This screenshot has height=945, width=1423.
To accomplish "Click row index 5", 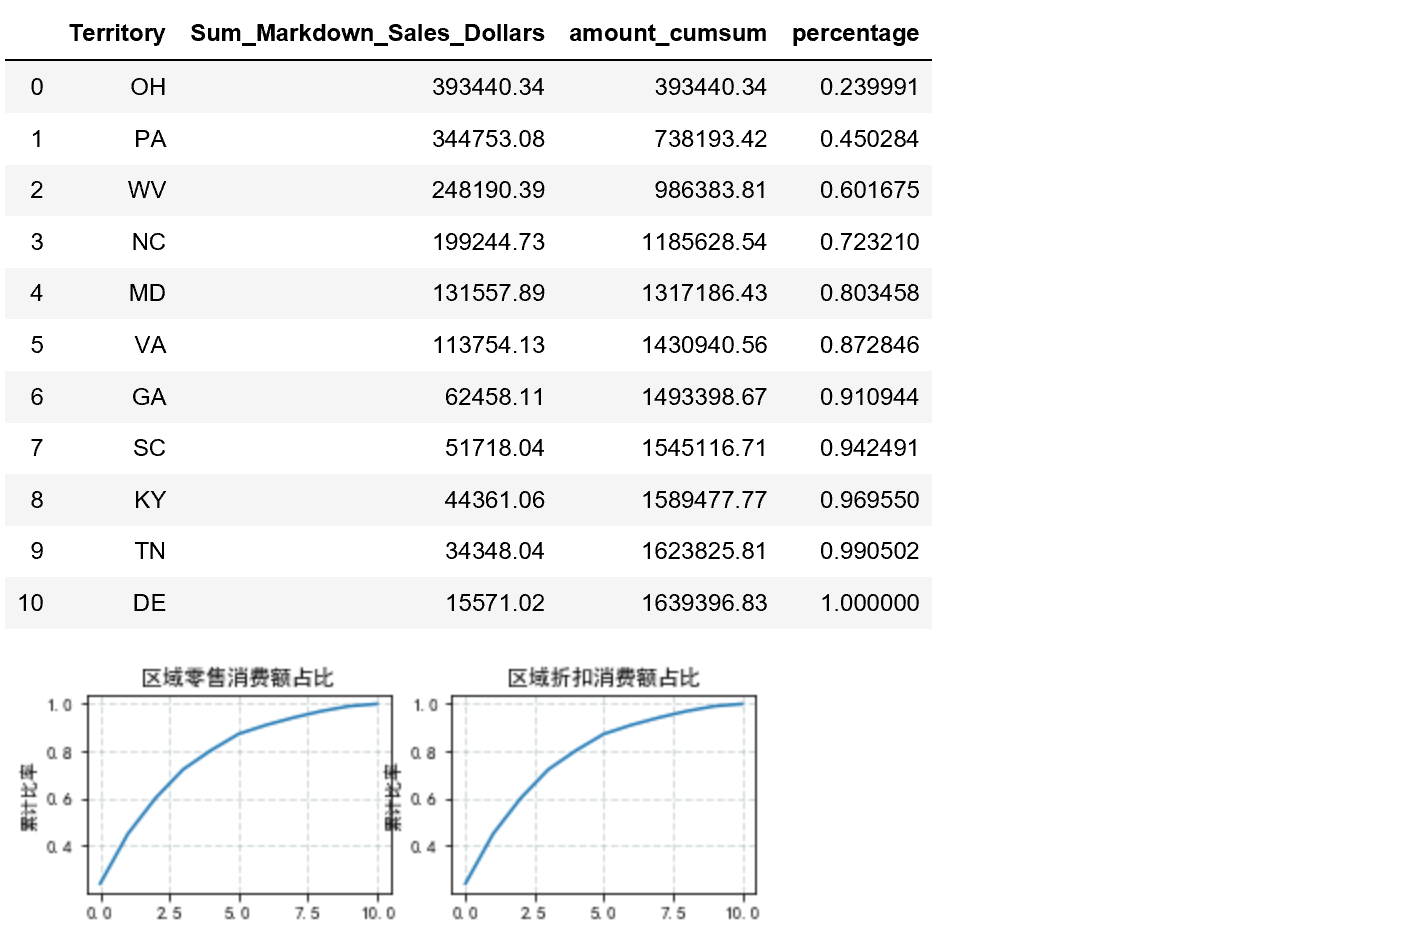I will tap(37, 345).
